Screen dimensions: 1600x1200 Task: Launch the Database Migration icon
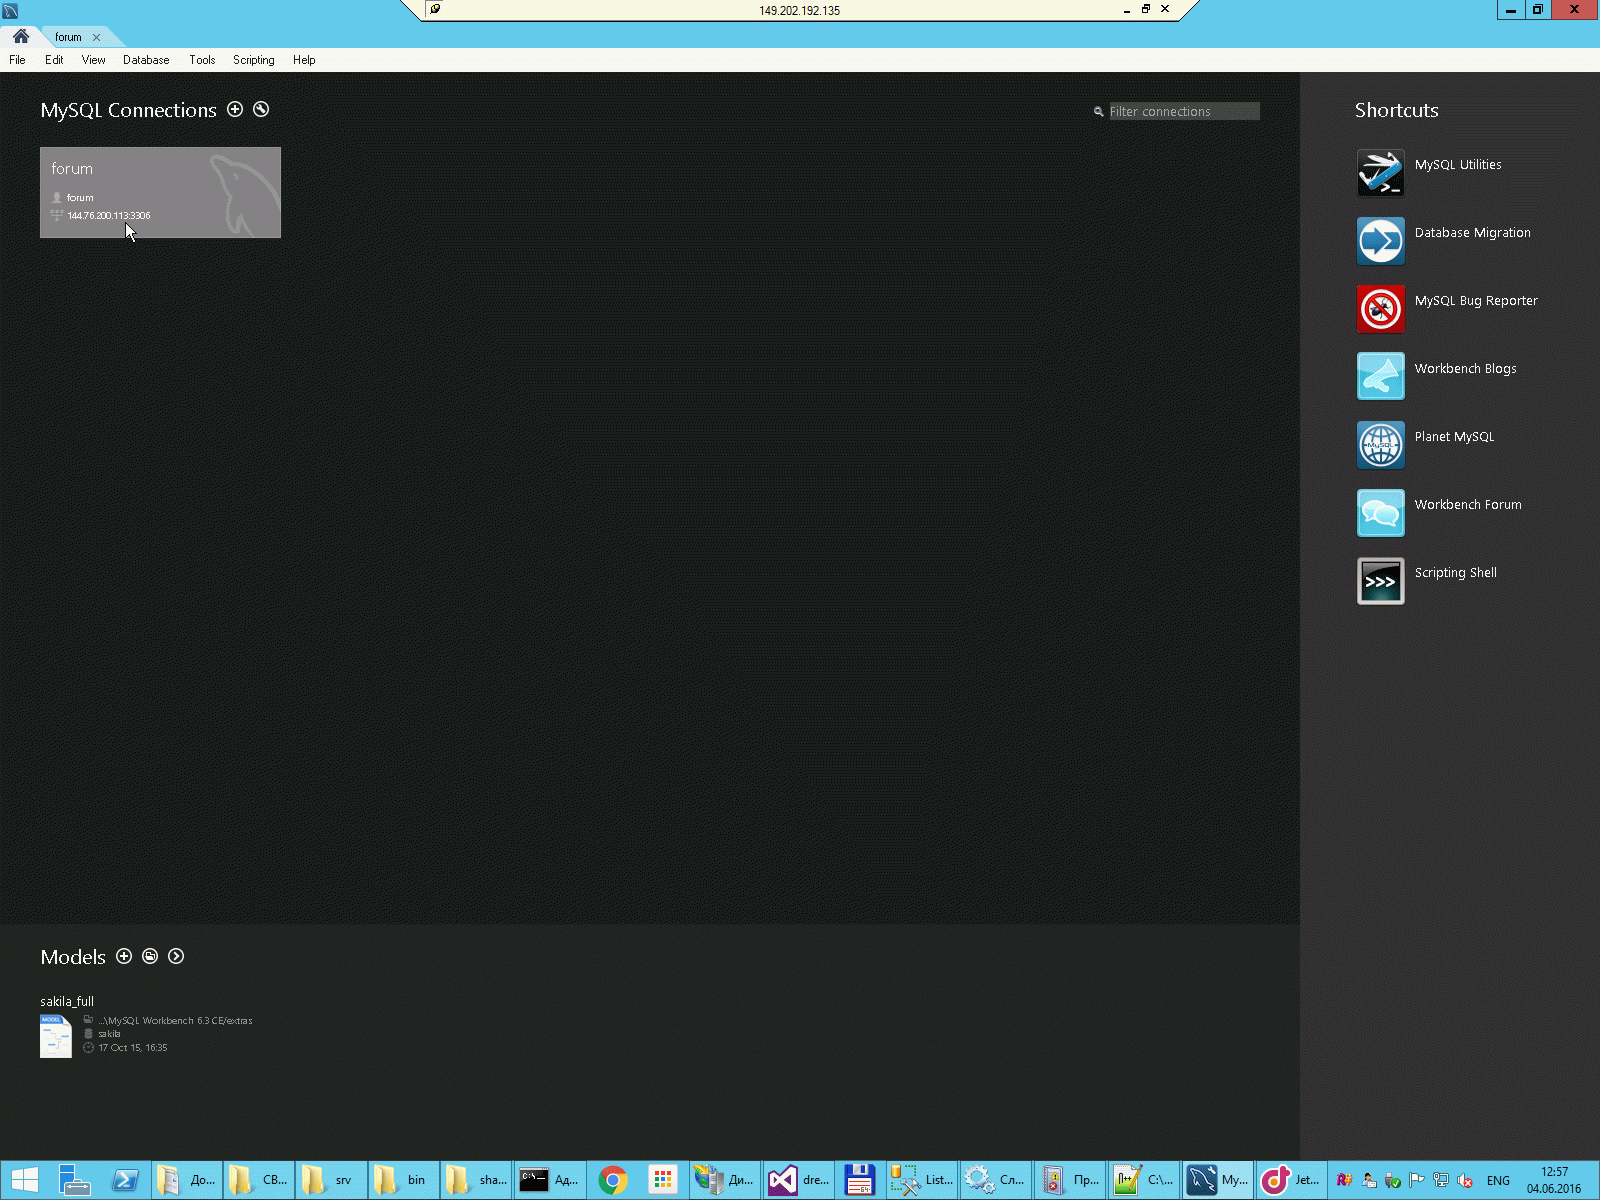(1380, 241)
